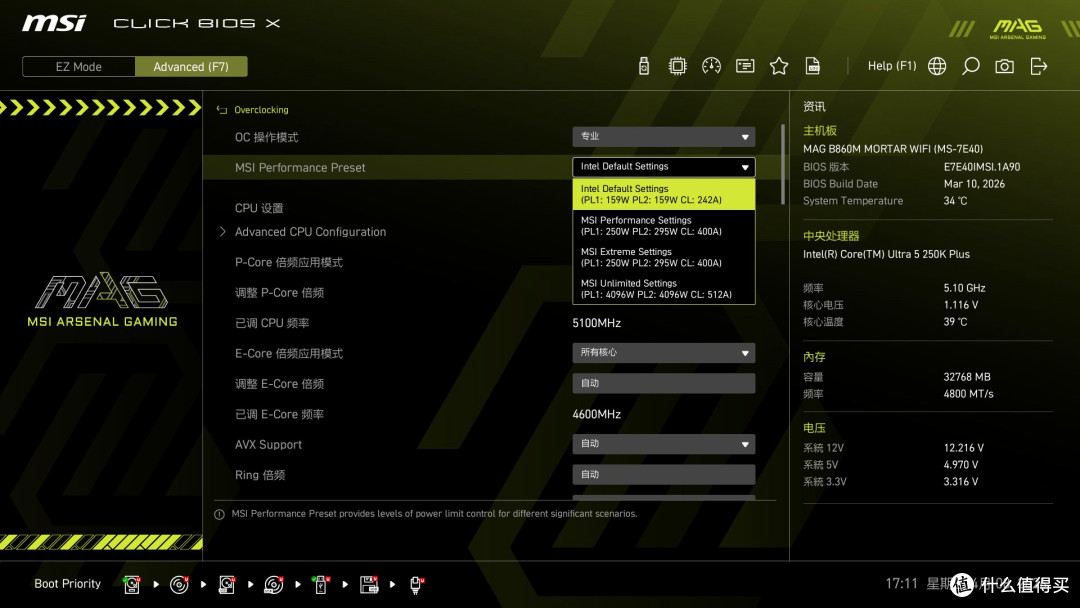Open the E-Core 倍频应用模式 dropdown
This screenshot has height=608, width=1080.
(663, 353)
